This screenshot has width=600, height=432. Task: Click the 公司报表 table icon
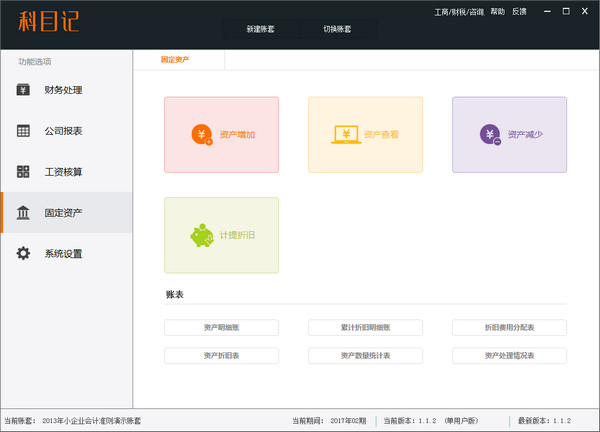(23, 131)
